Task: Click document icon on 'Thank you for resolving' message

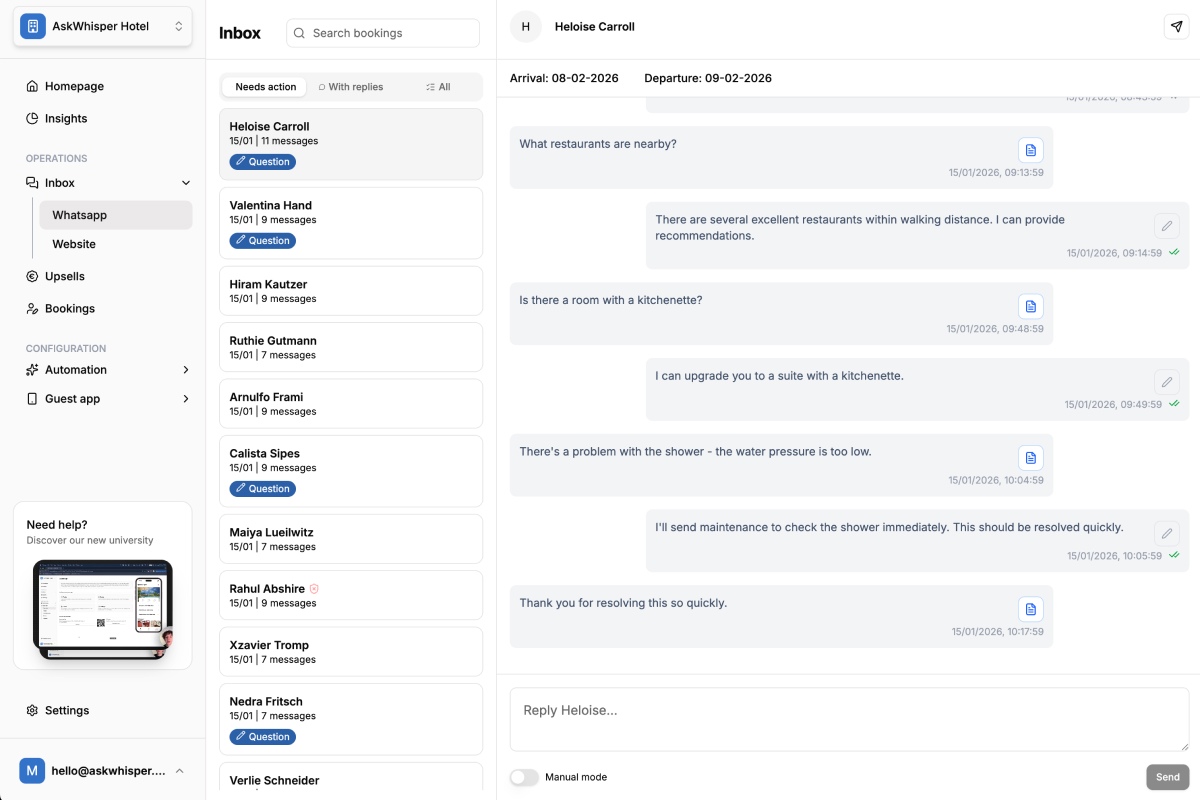Action: 1030,609
